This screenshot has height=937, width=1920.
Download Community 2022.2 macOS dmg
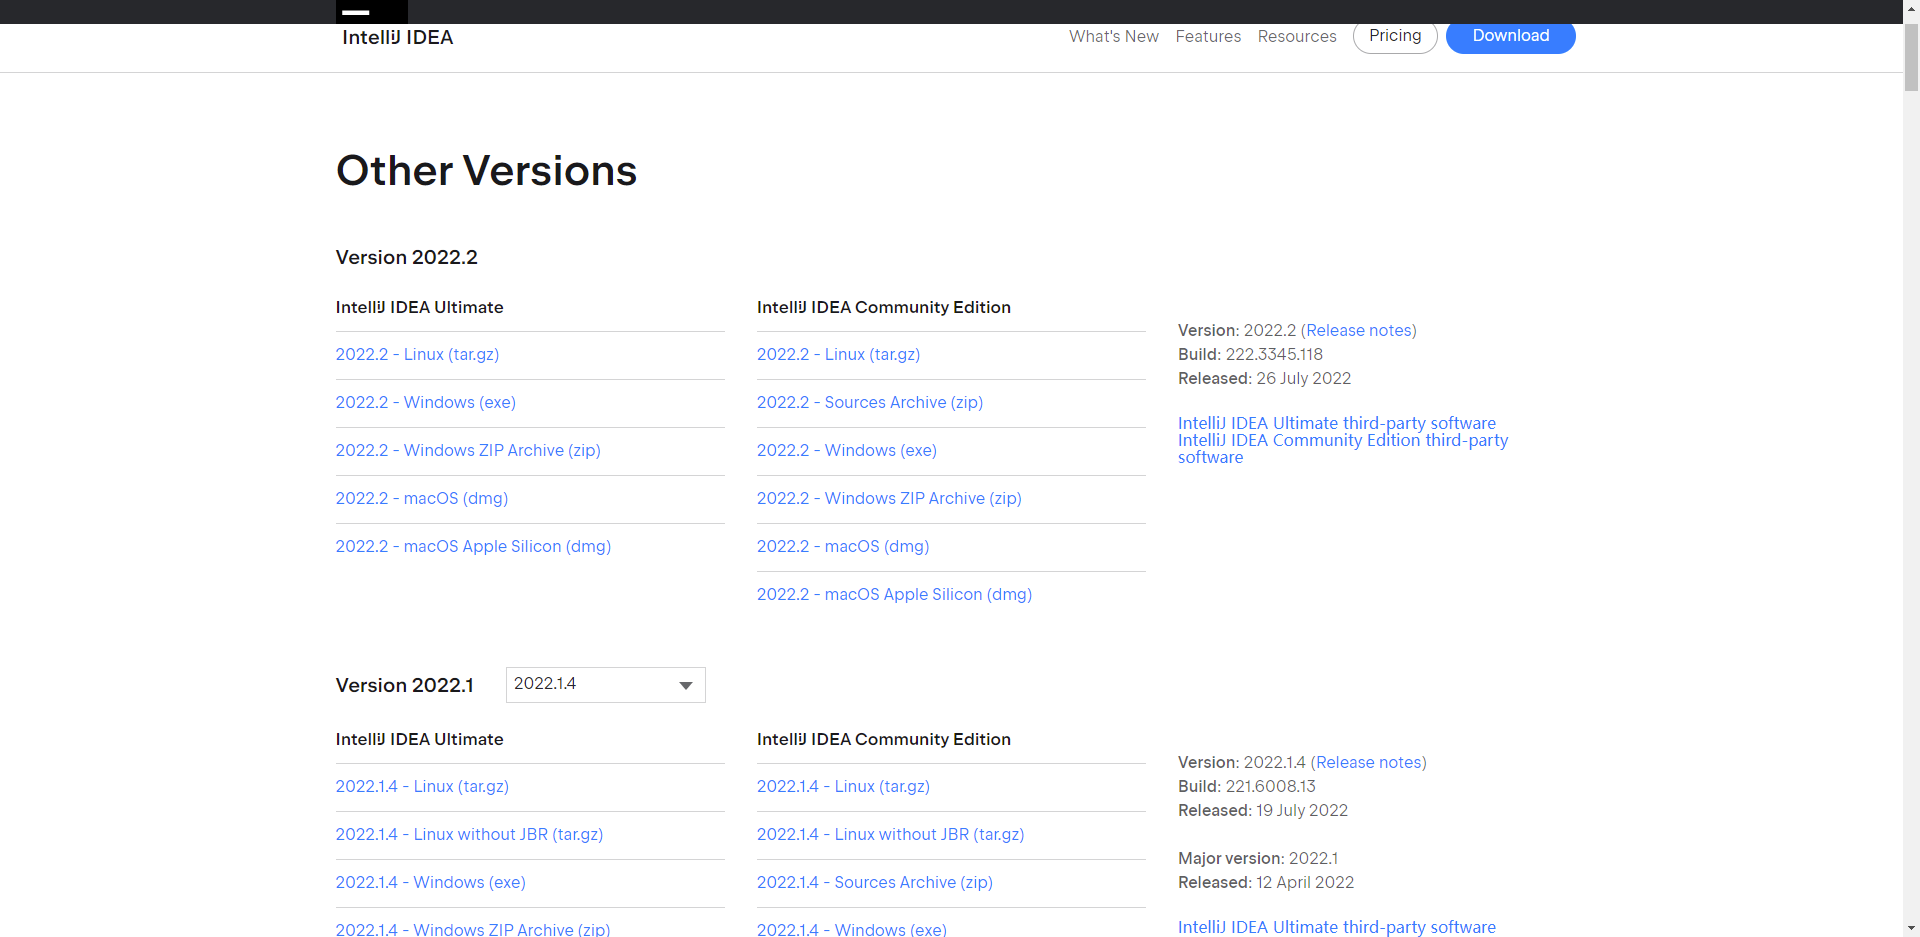tap(843, 546)
